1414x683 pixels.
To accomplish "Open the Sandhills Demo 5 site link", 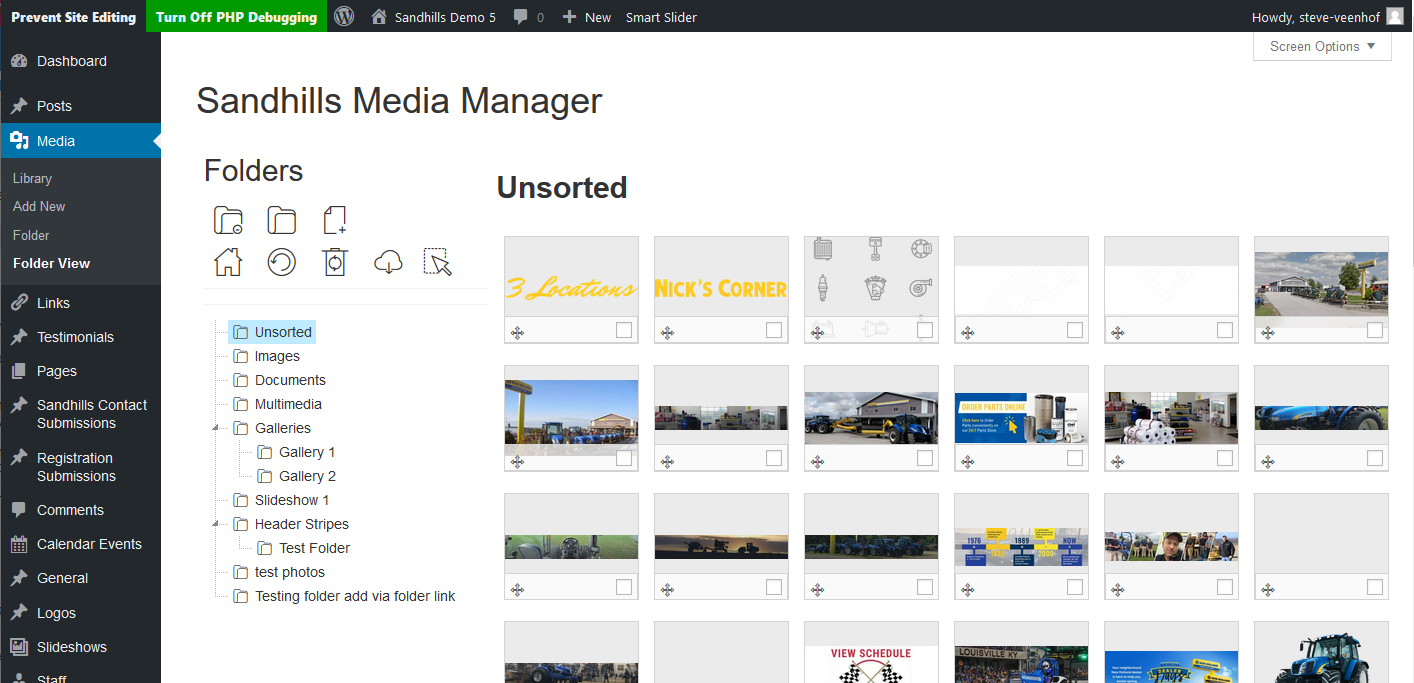I will click(x=433, y=17).
